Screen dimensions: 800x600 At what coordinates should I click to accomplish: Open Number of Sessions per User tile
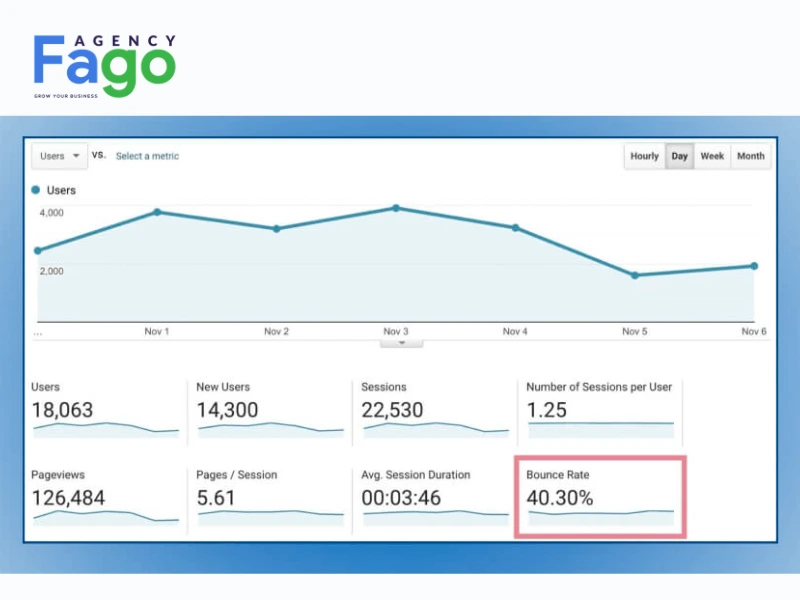(x=601, y=410)
